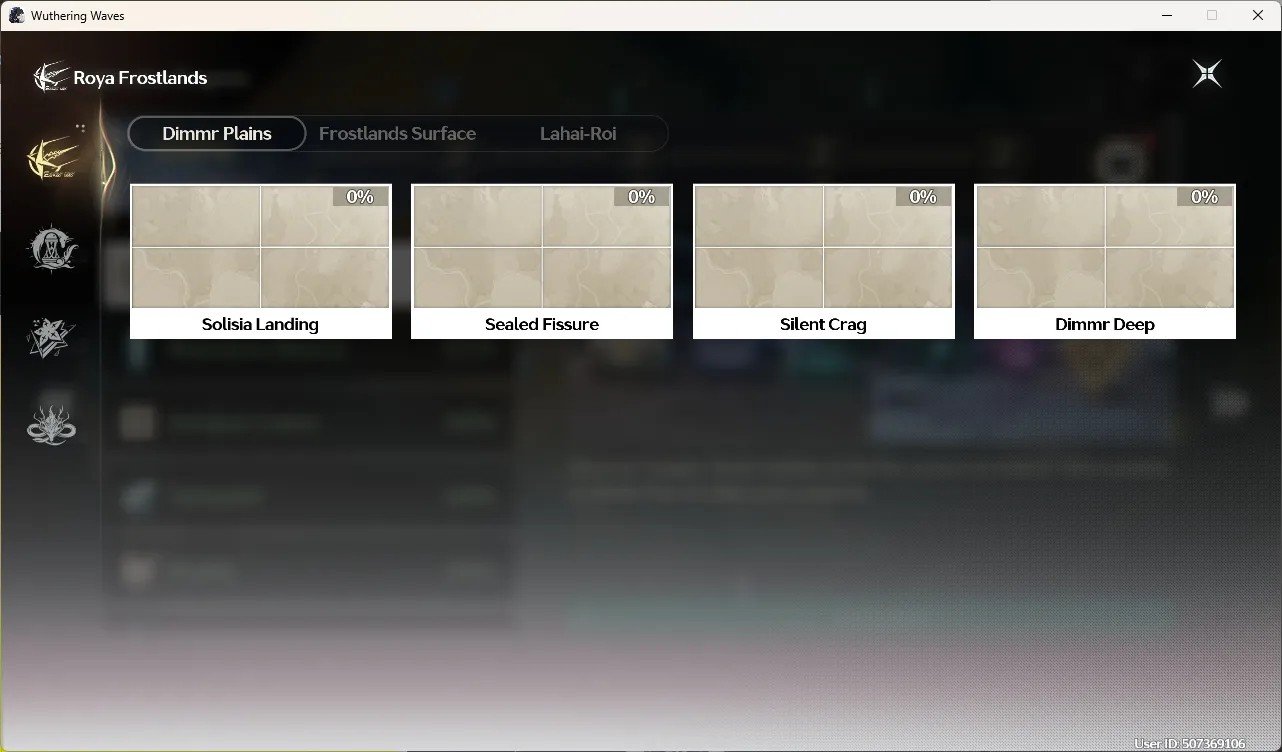Click the Roya Frostlands header logo icon
The image size is (1282, 752).
[x=50, y=77]
